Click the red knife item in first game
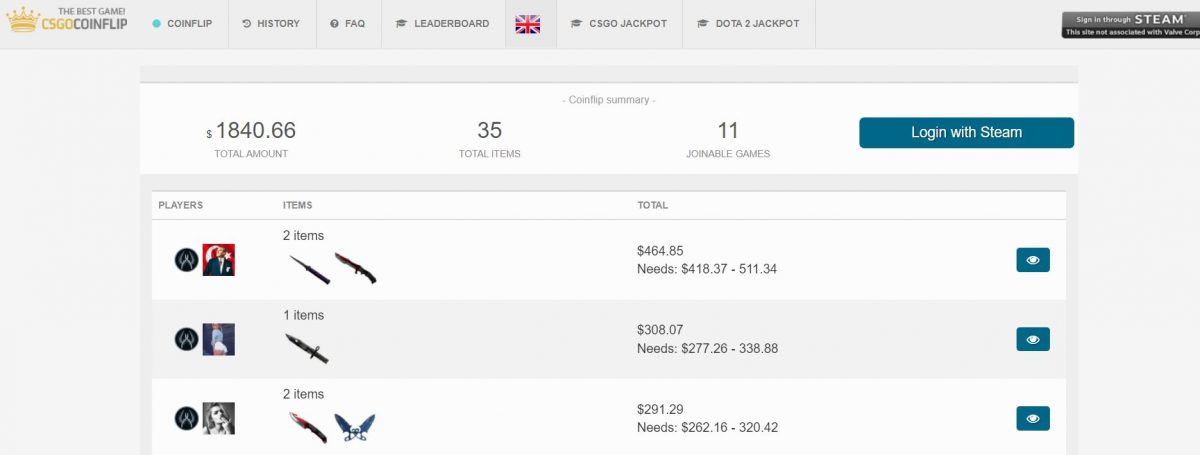The image size is (1200, 455). (355, 268)
